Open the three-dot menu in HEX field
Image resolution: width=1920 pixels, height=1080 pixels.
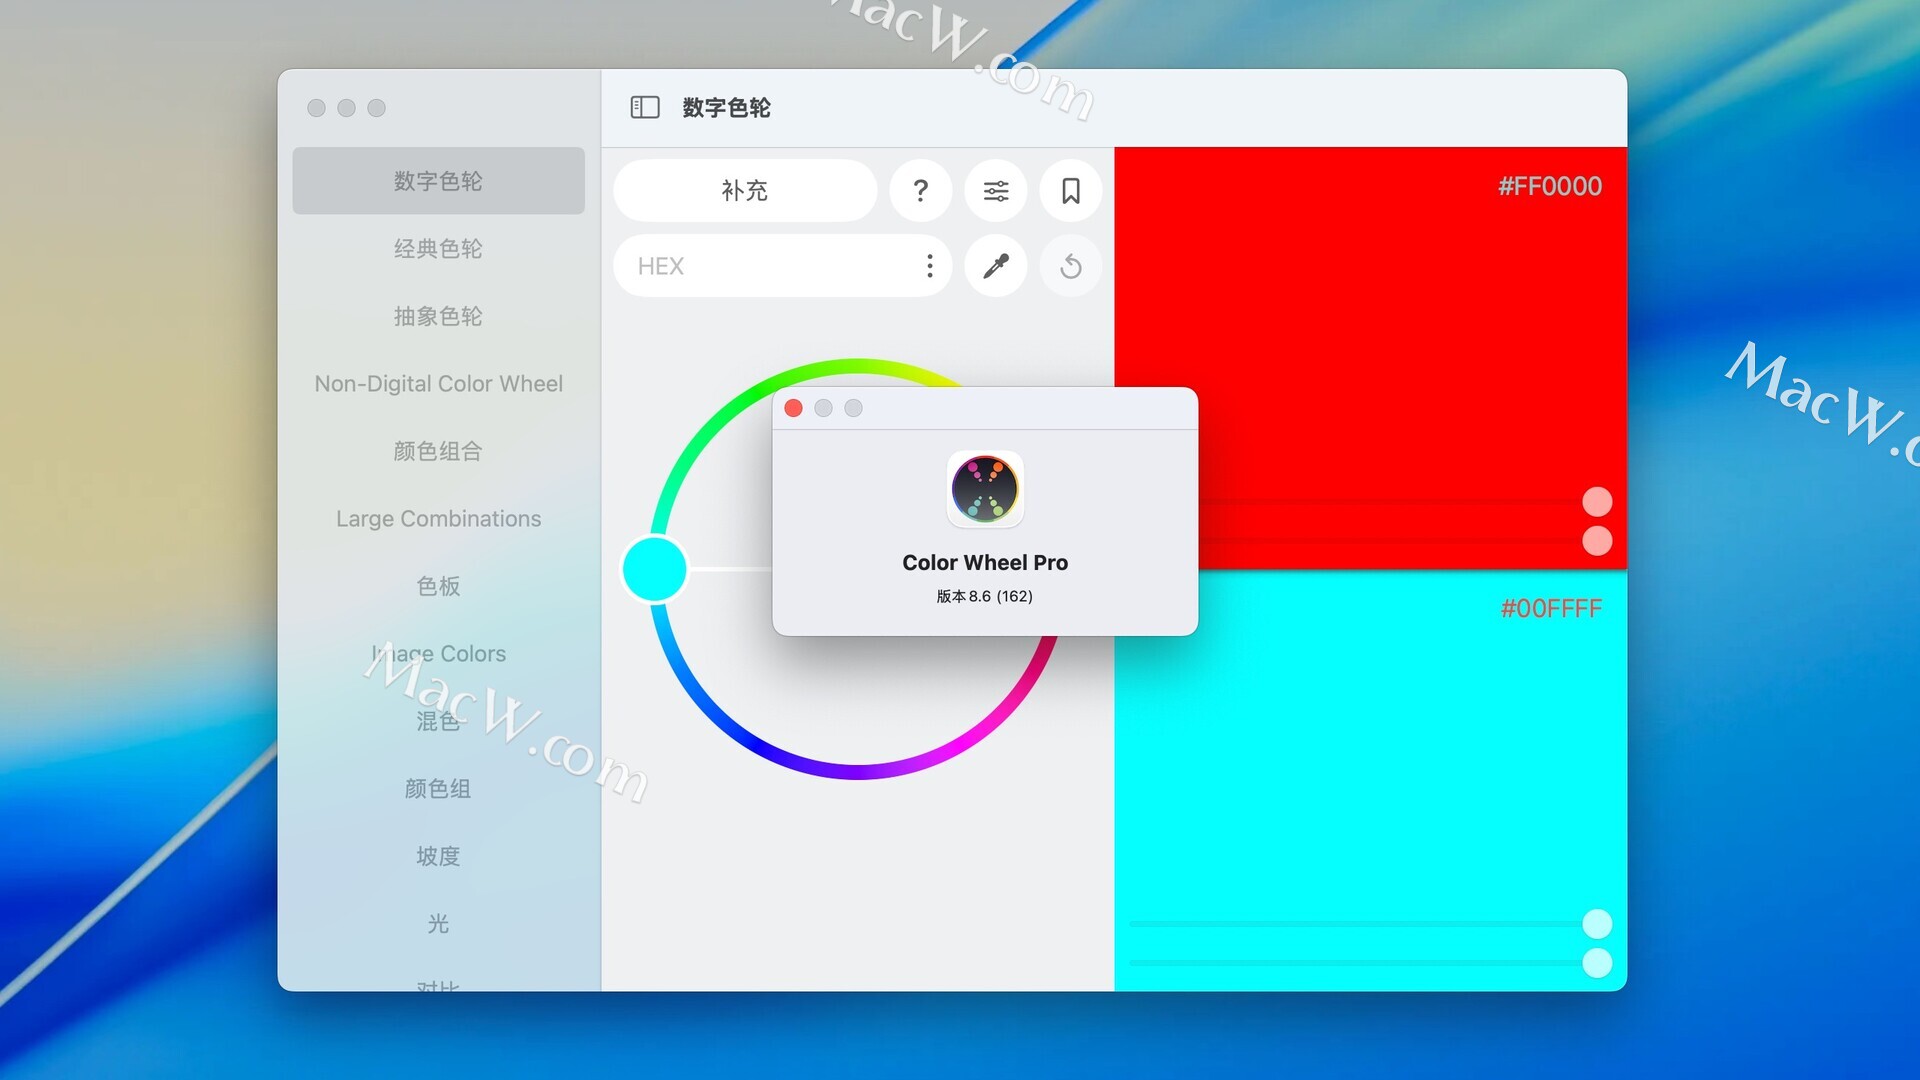[x=929, y=266]
